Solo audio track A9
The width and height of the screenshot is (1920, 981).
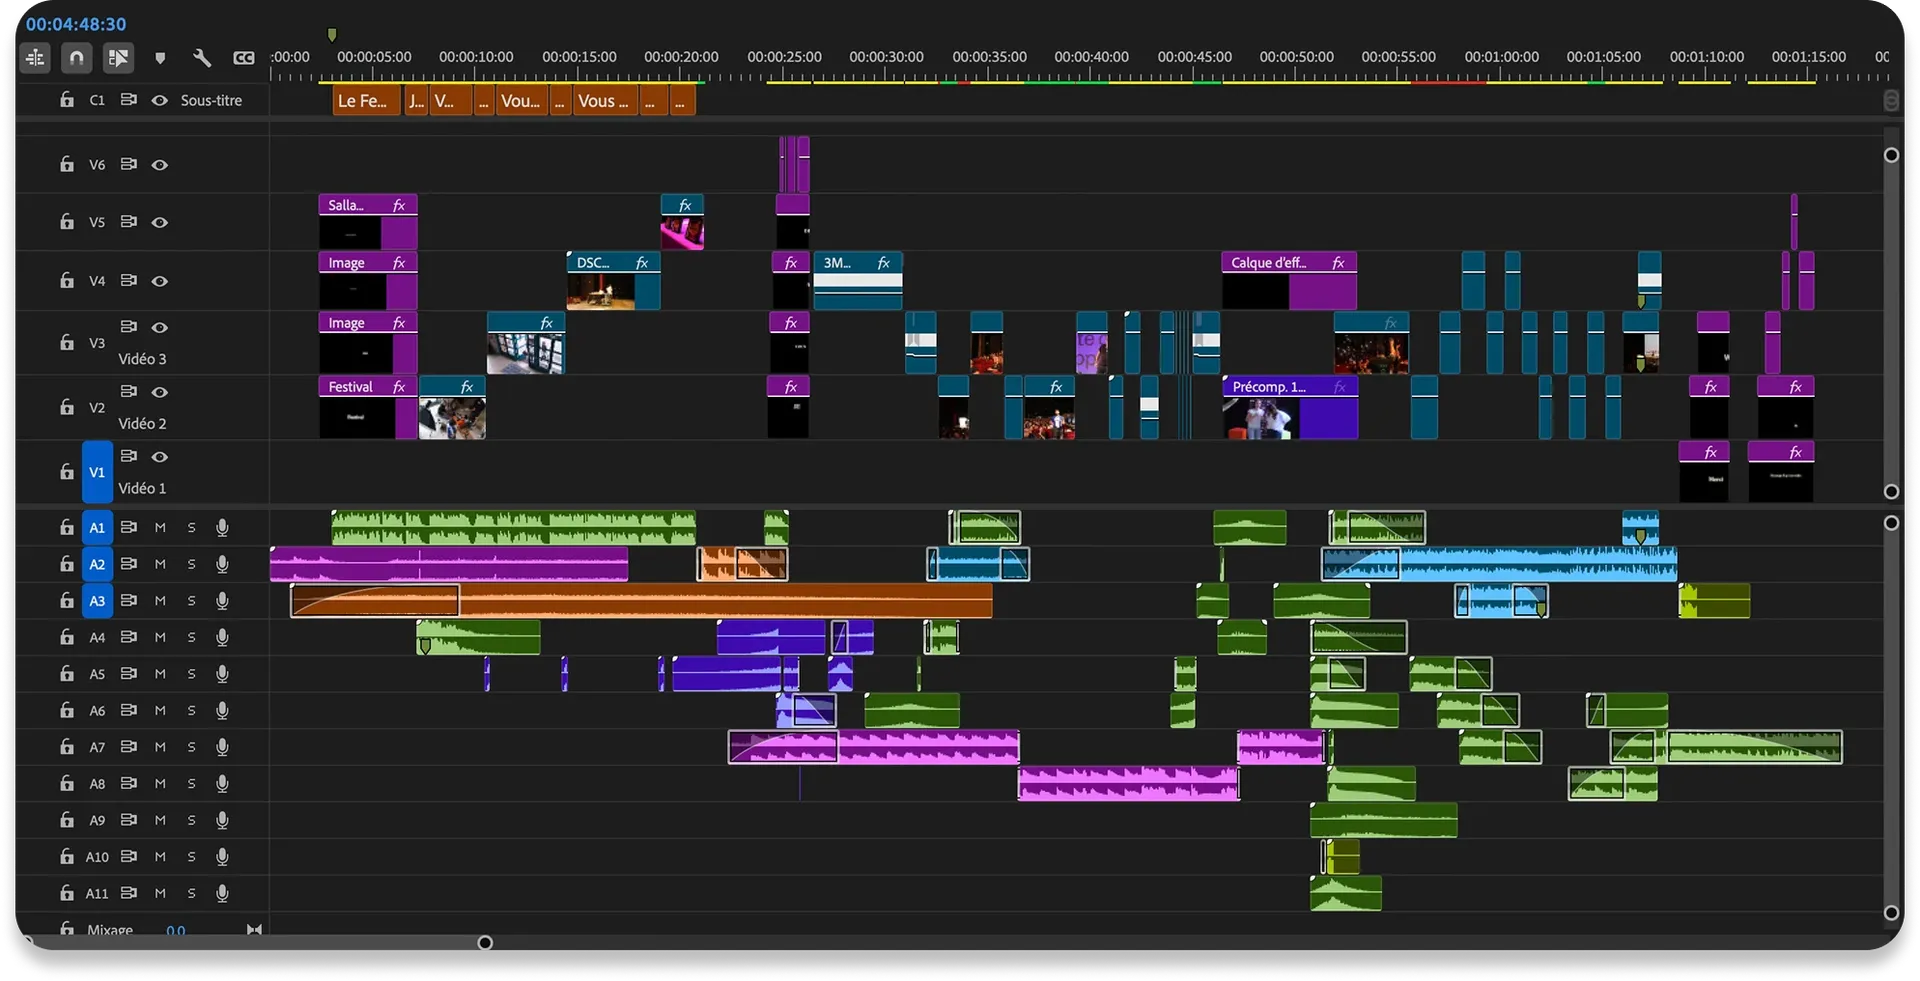click(191, 820)
